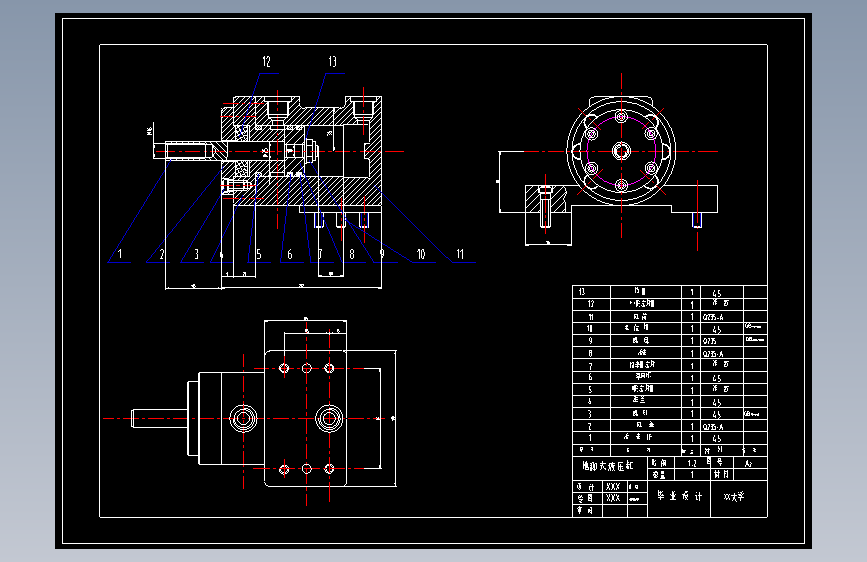Click callout number 12 above the section view
The image size is (867, 562).
point(267,61)
